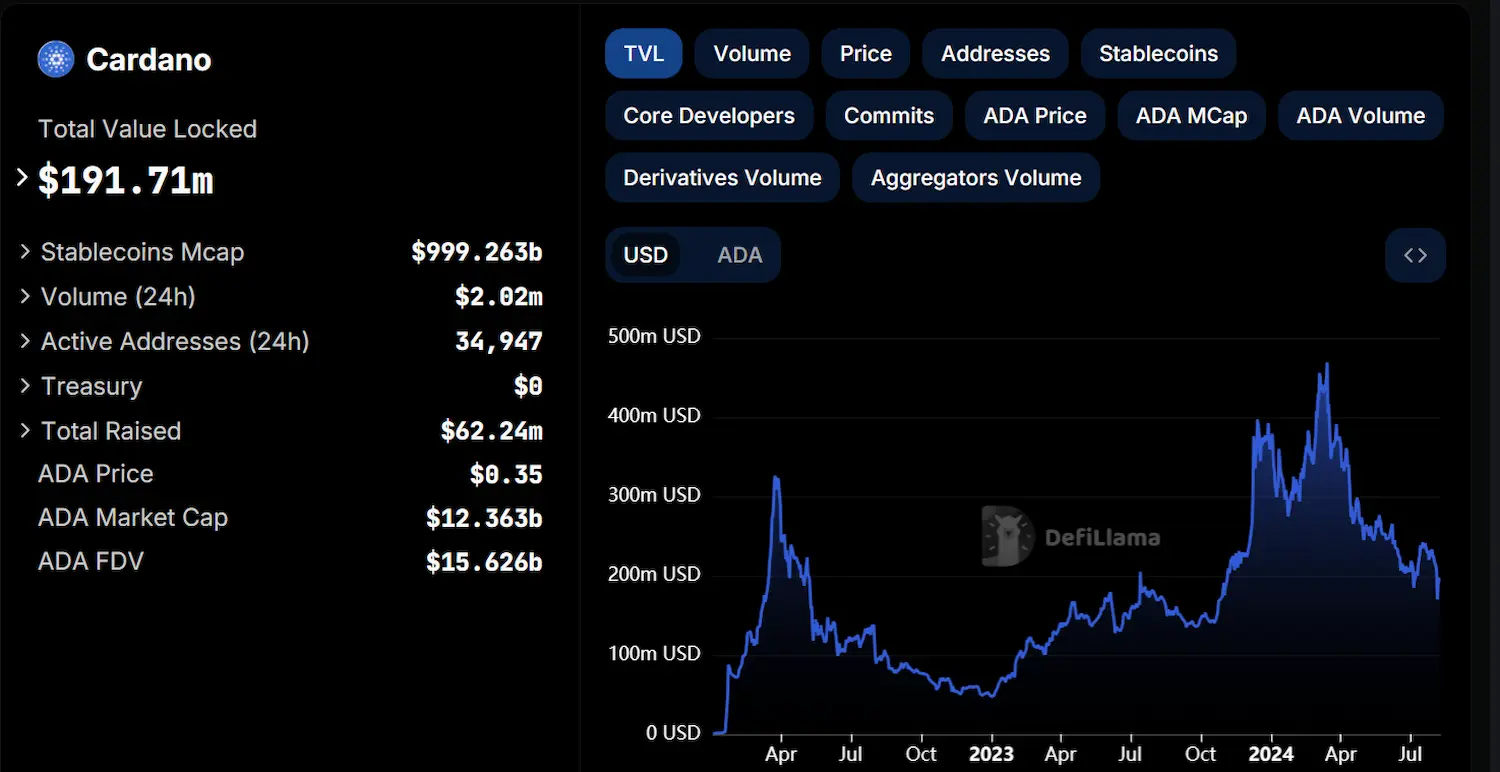The width and height of the screenshot is (1500, 772).
Task: Expand the Stablecoins Mcap row
Action: (26, 252)
